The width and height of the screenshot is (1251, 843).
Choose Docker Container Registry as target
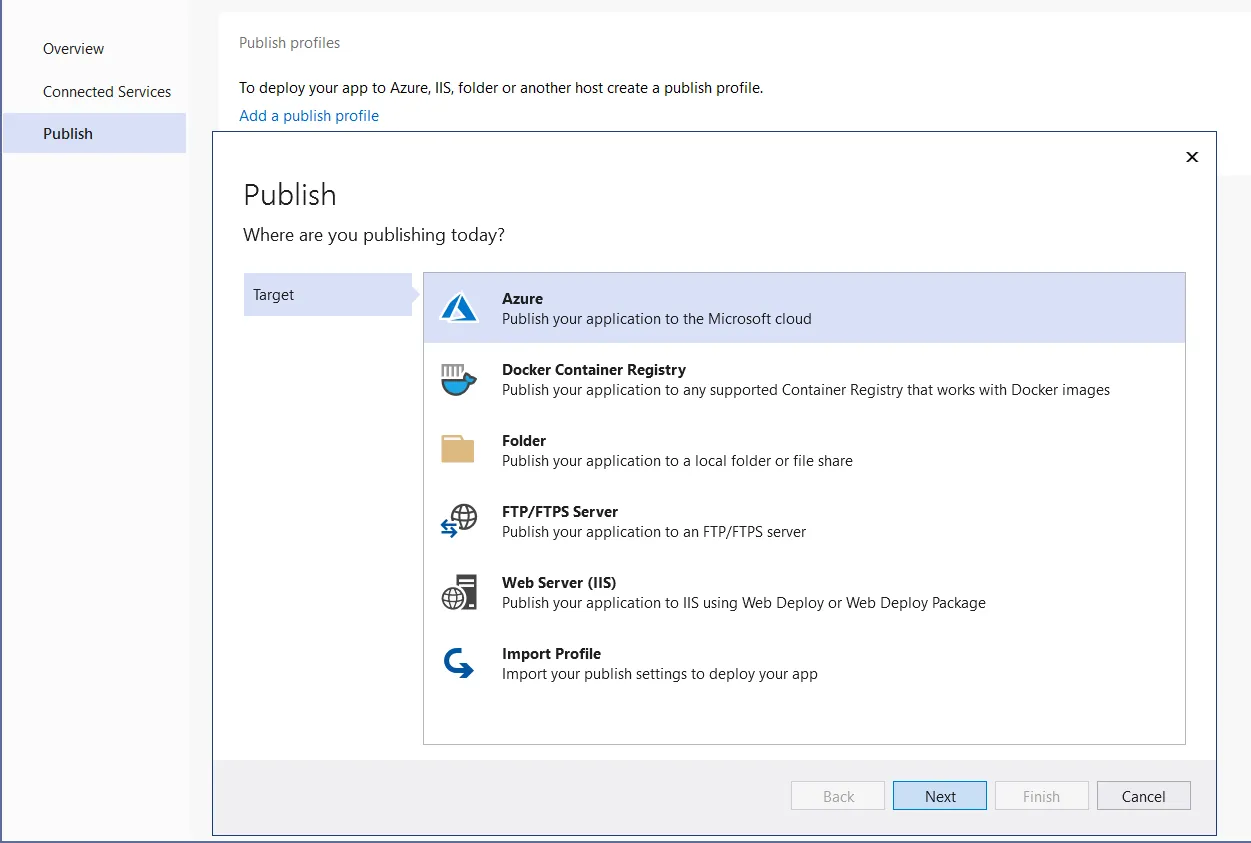(x=700, y=379)
